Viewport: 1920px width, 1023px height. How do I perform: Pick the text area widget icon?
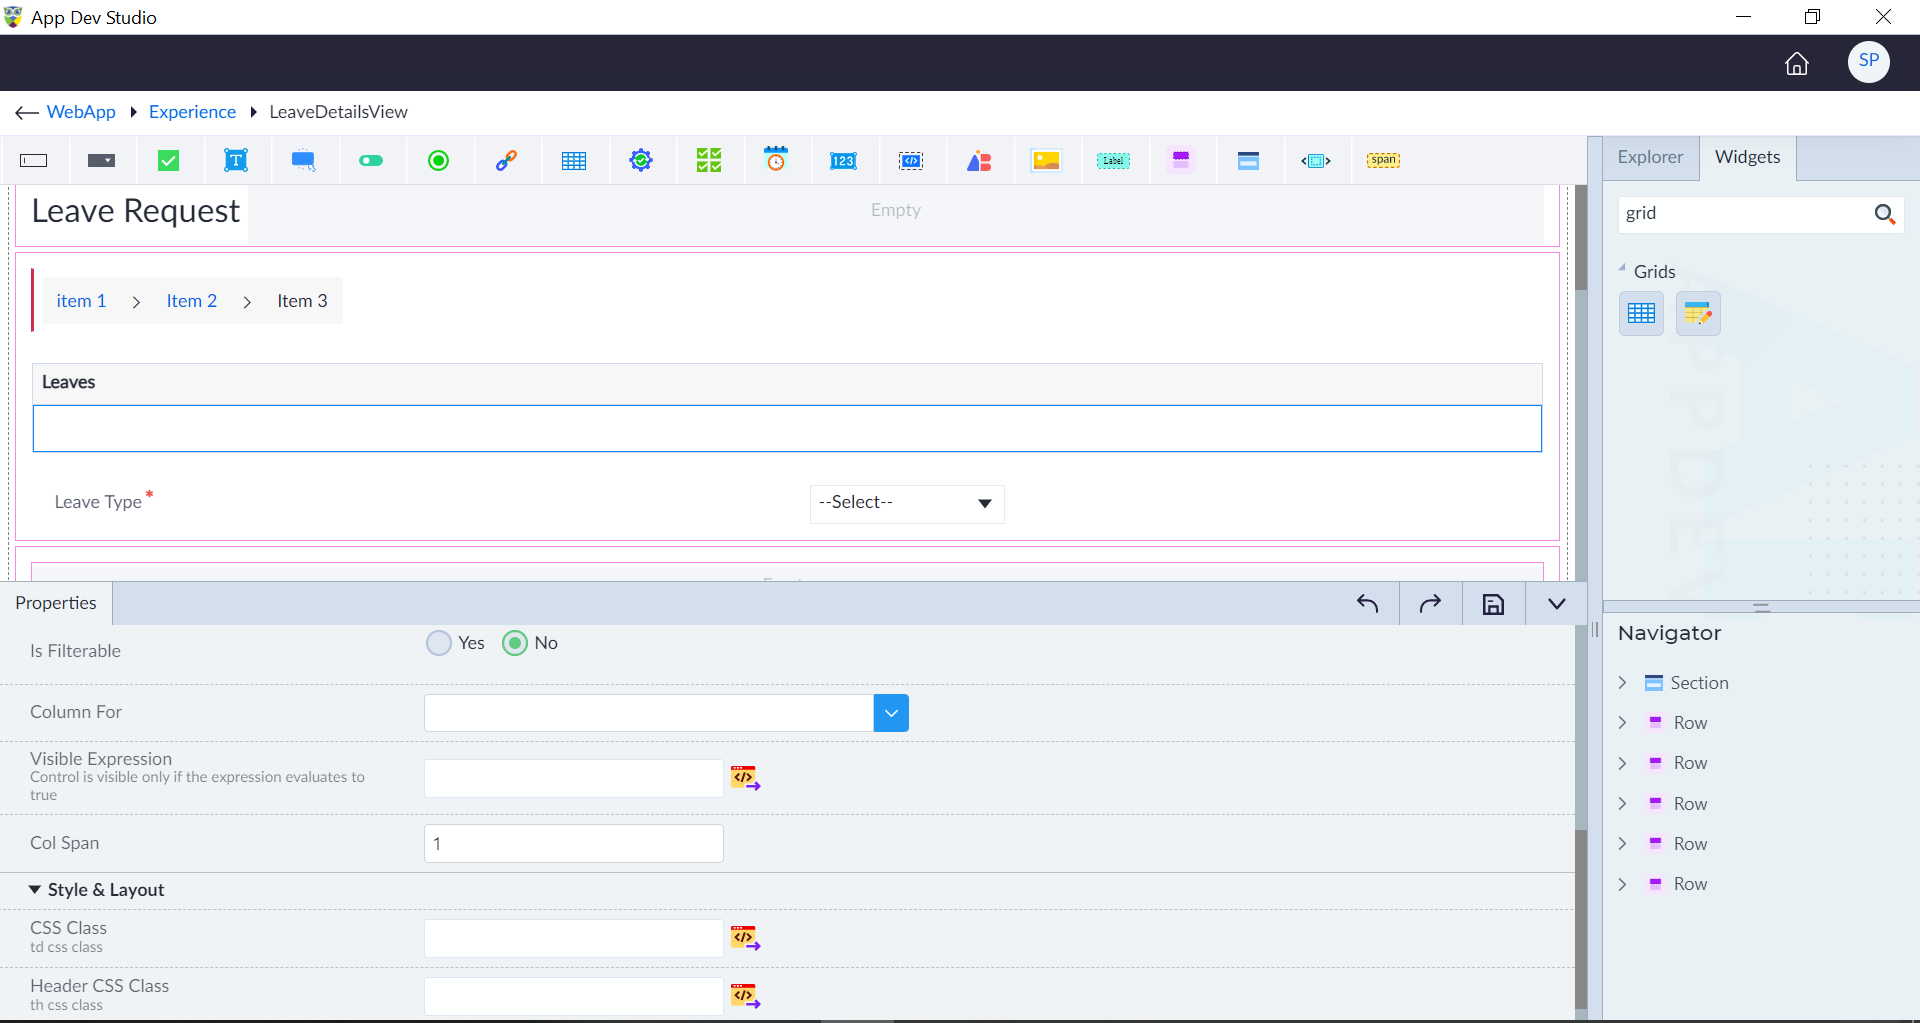(x=236, y=161)
